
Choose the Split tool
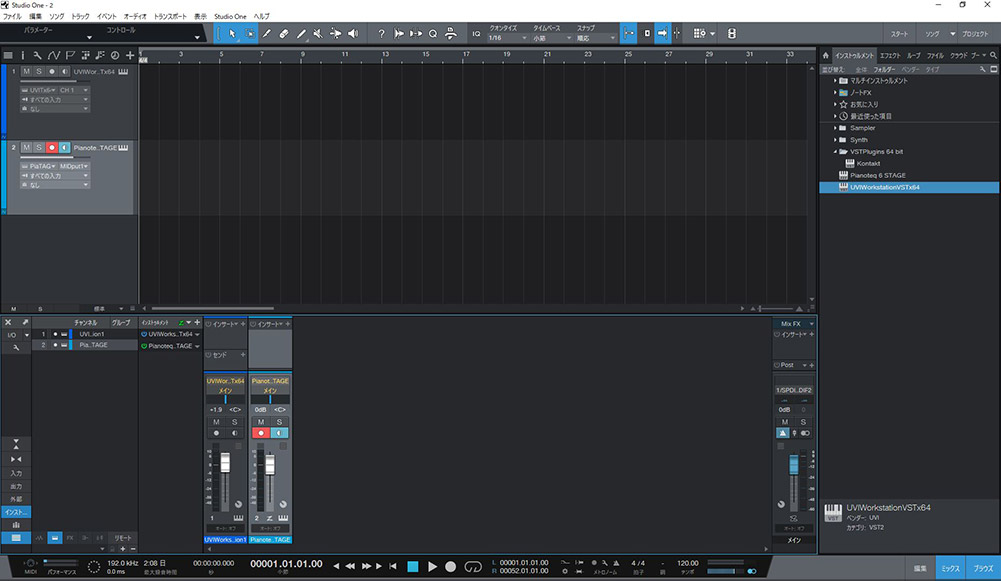pyautogui.click(x=267, y=34)
